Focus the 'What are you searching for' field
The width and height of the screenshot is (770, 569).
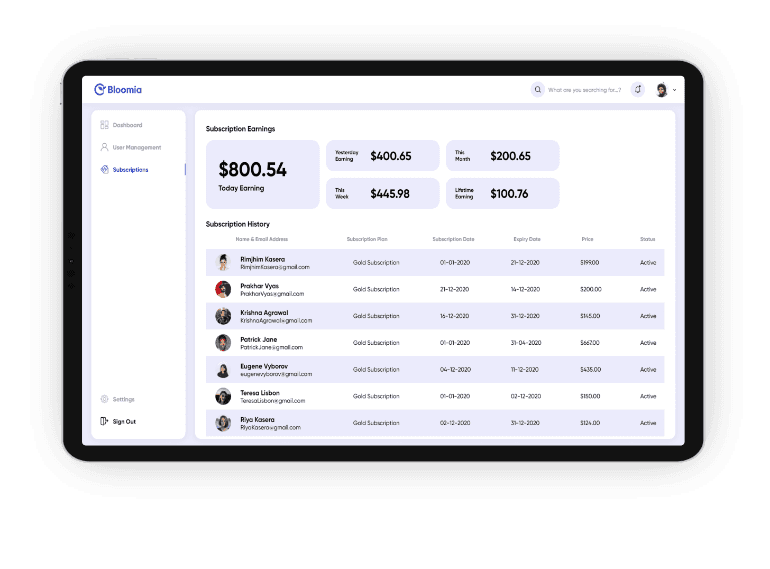[584, 90]
